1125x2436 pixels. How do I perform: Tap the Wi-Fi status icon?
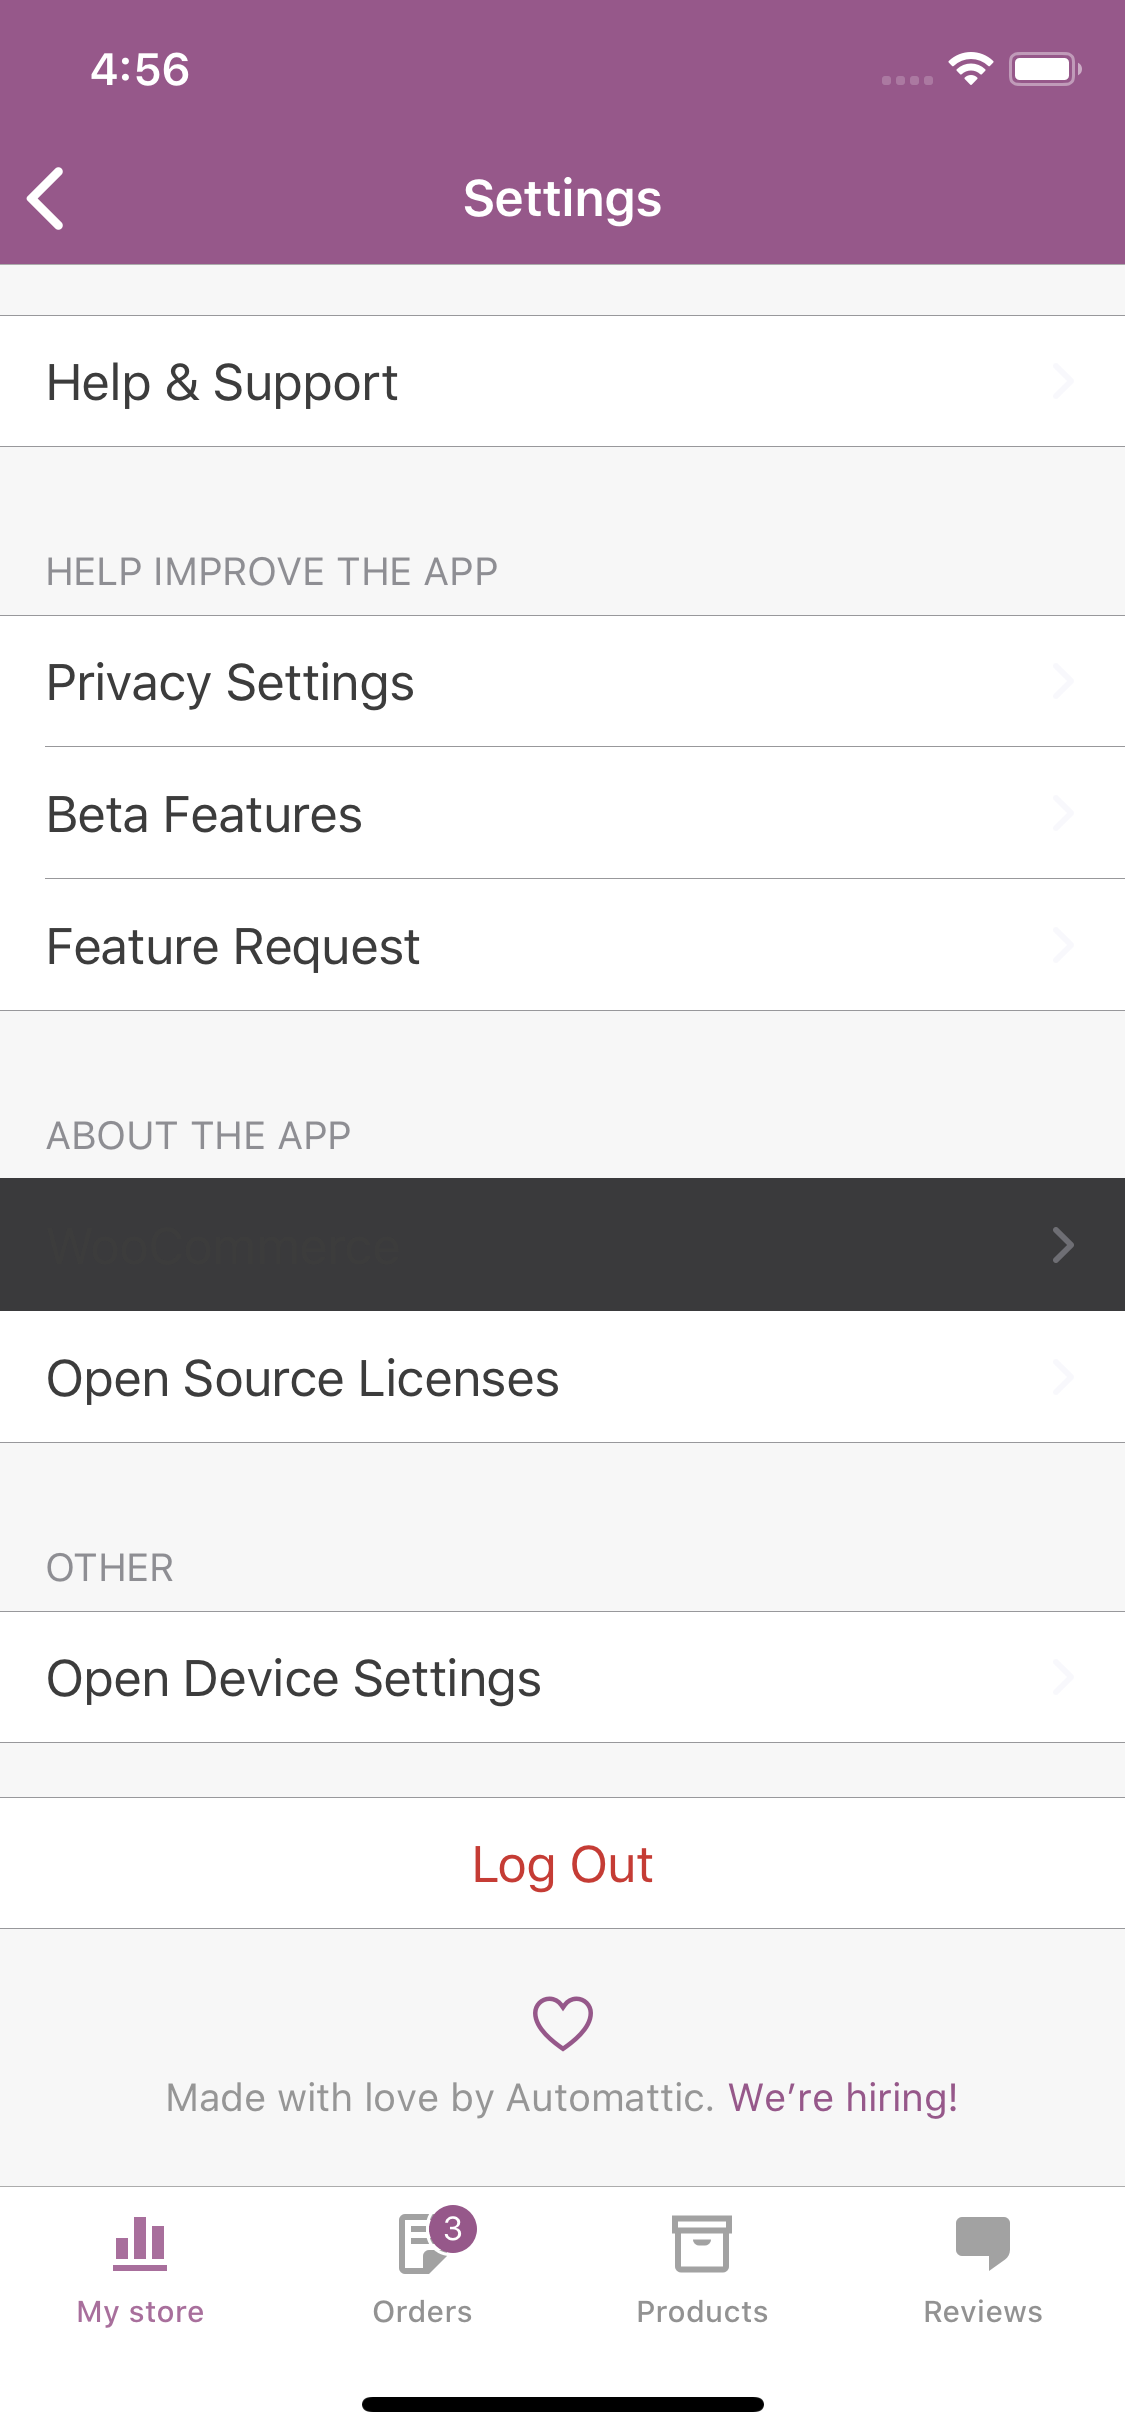pyautogui.click(x=971, y=69)
